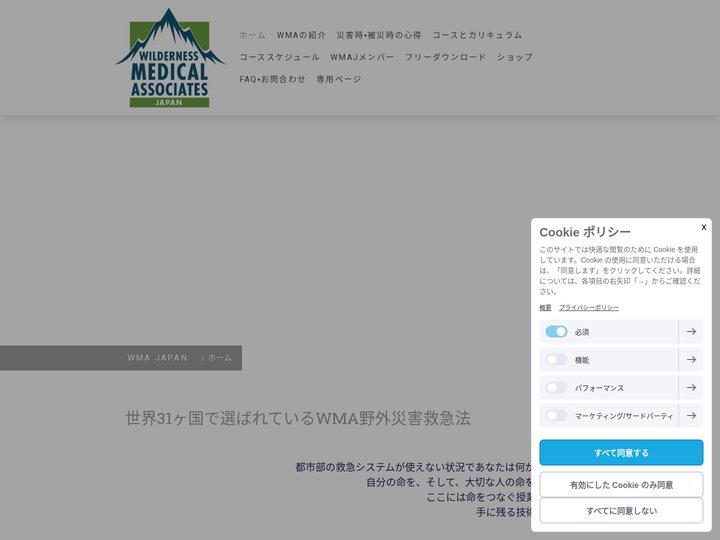Image resolution: width=720 pixels, height=540 pixels.
Task: Open FAQ・お問合わせ menu item
Action: pos(272,79)
